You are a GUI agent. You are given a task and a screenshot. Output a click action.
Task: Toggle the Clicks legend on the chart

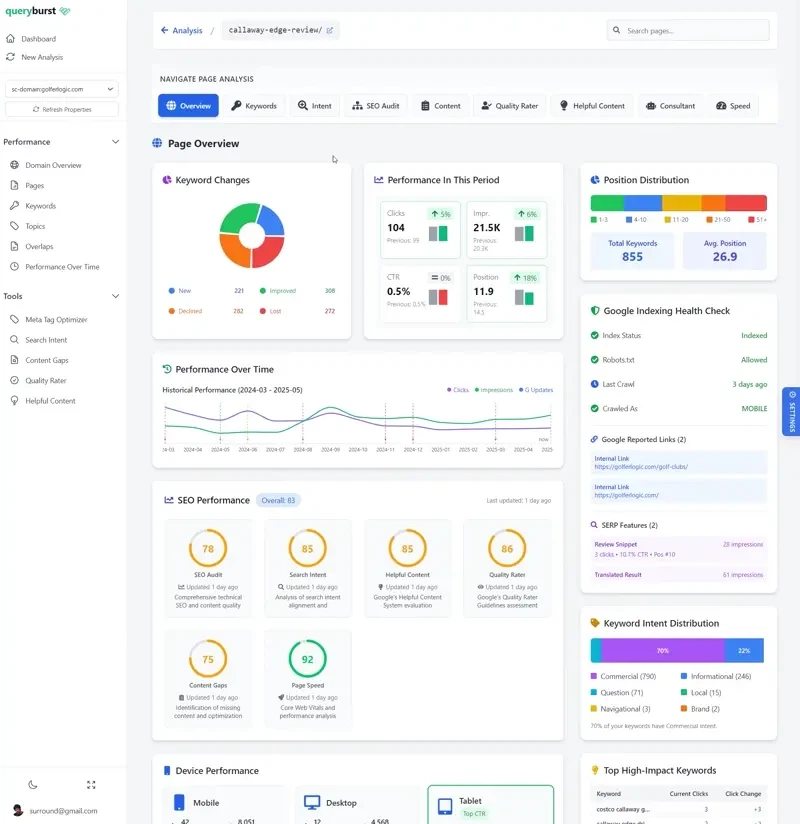(x=458, y=390)
